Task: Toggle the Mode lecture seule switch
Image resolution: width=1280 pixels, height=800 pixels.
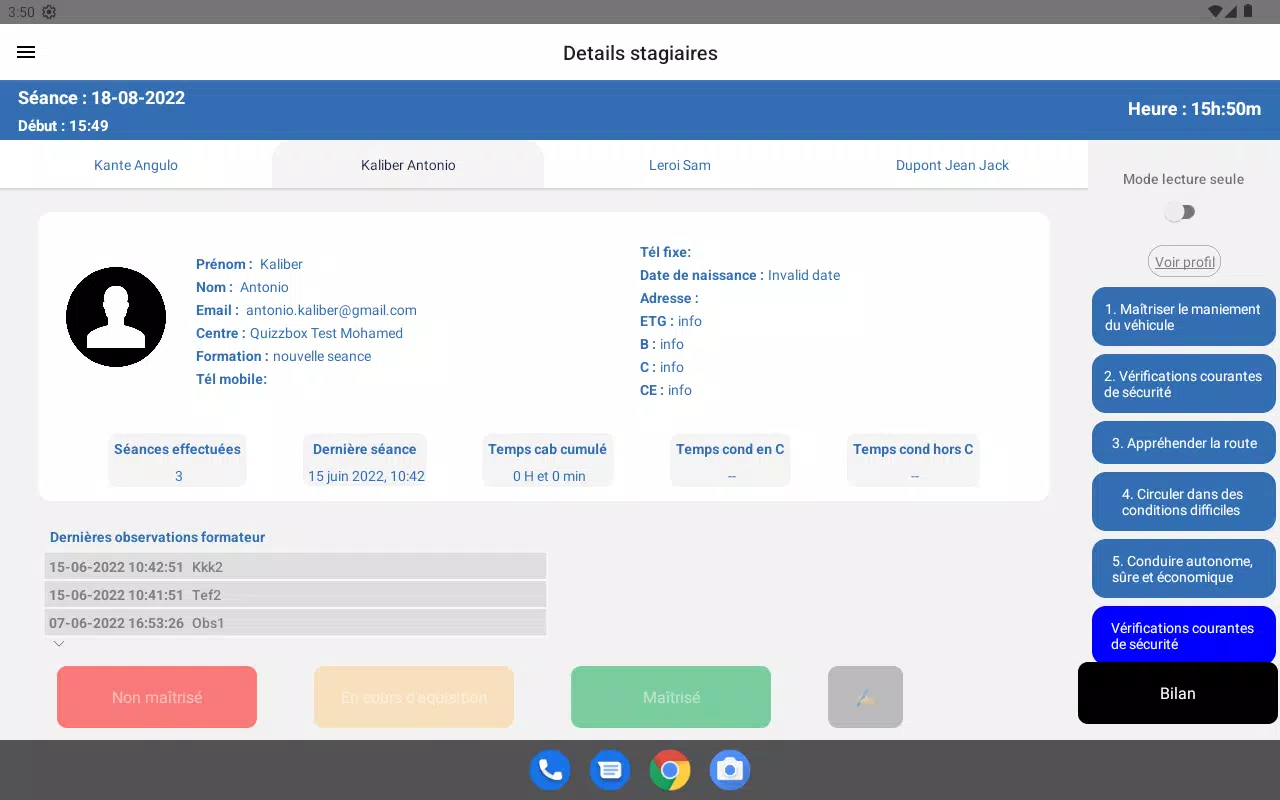Action: tap(1181, 212)
